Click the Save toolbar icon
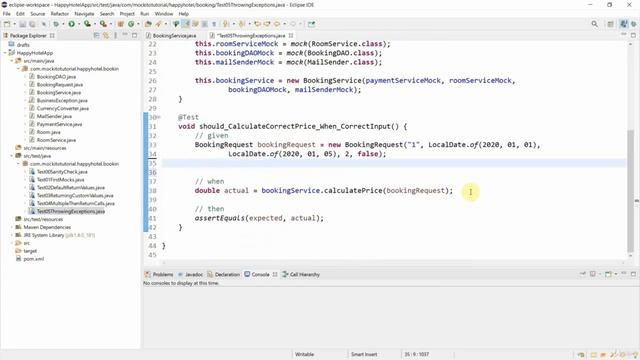This screenshot has width=640, height=360. tap(22, 24)
